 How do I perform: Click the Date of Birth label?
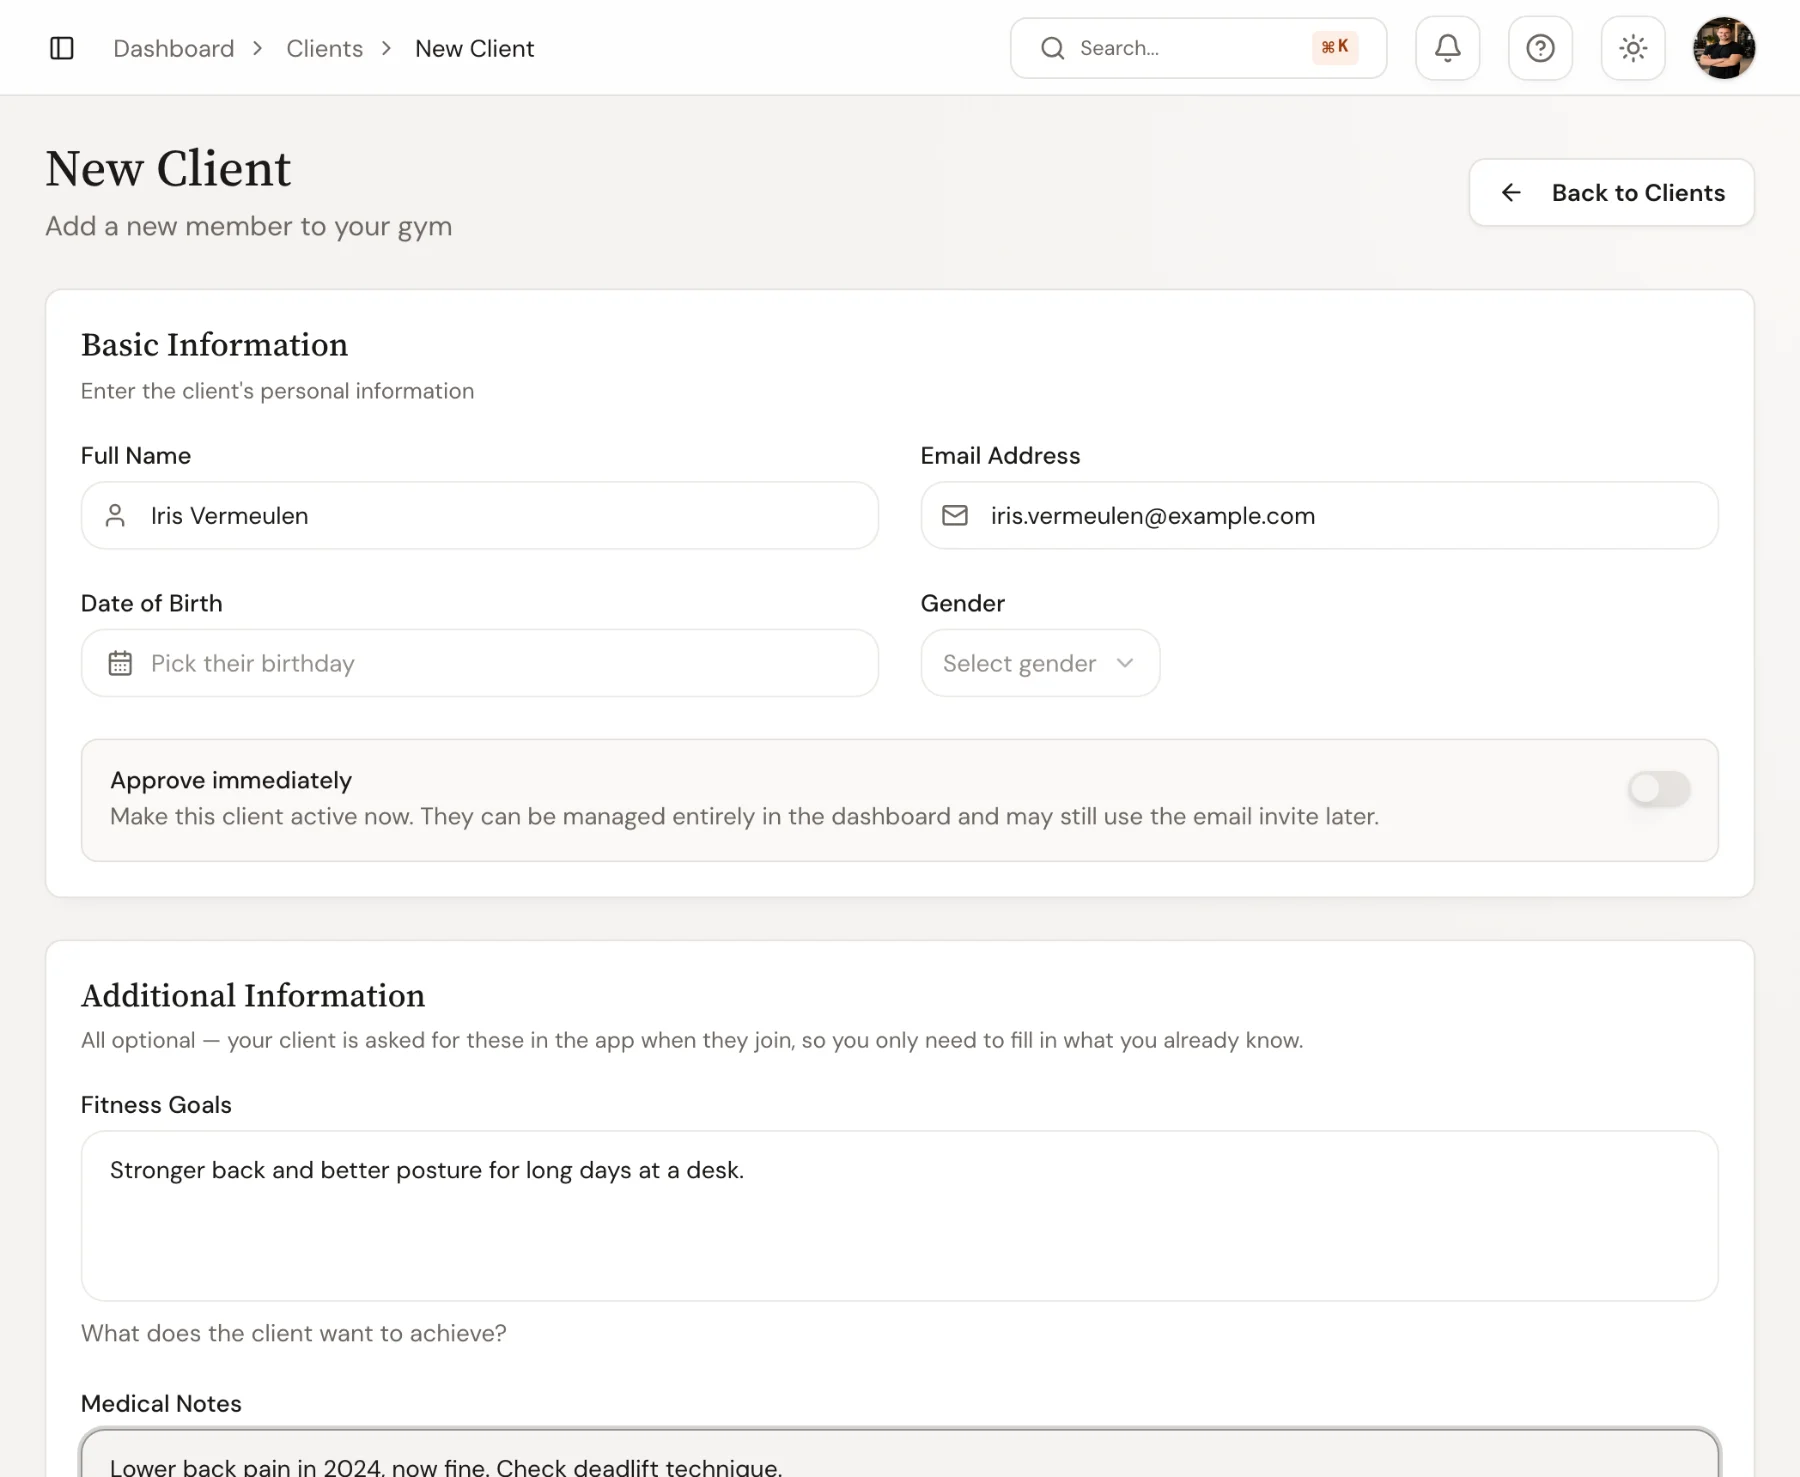152,603
